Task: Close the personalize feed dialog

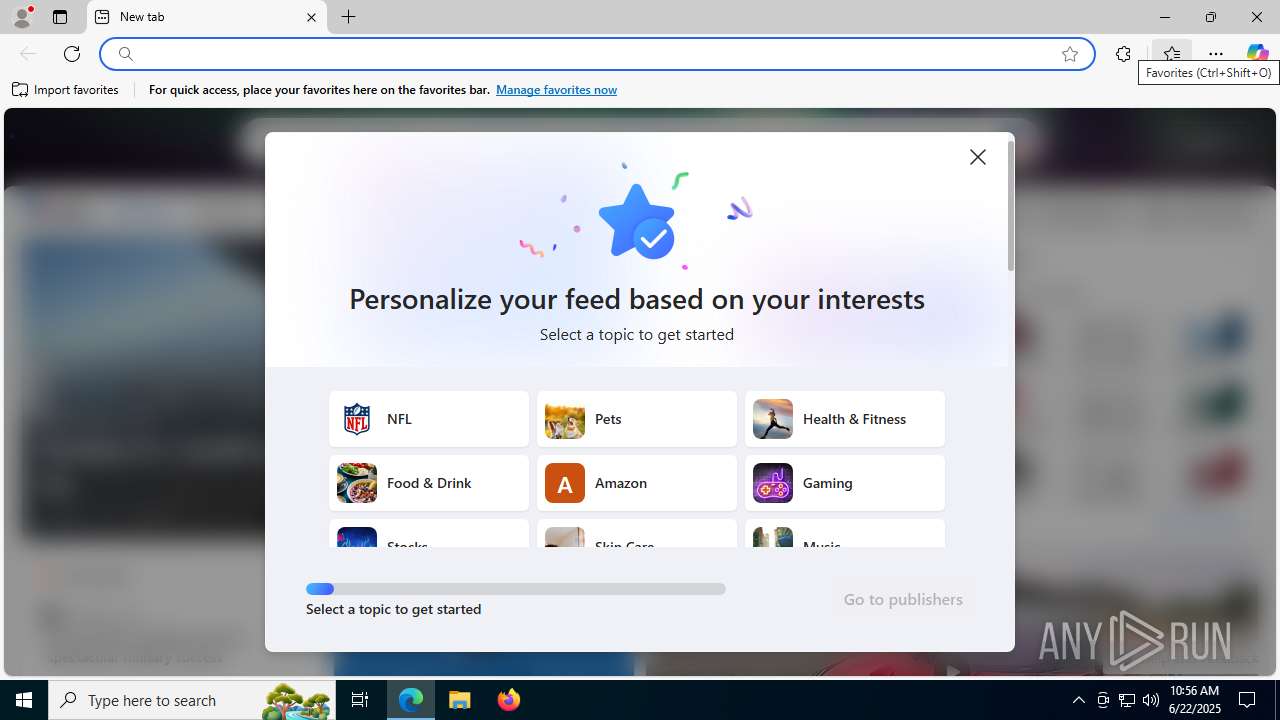Action: pyautogui.click(x=978, y=157)
